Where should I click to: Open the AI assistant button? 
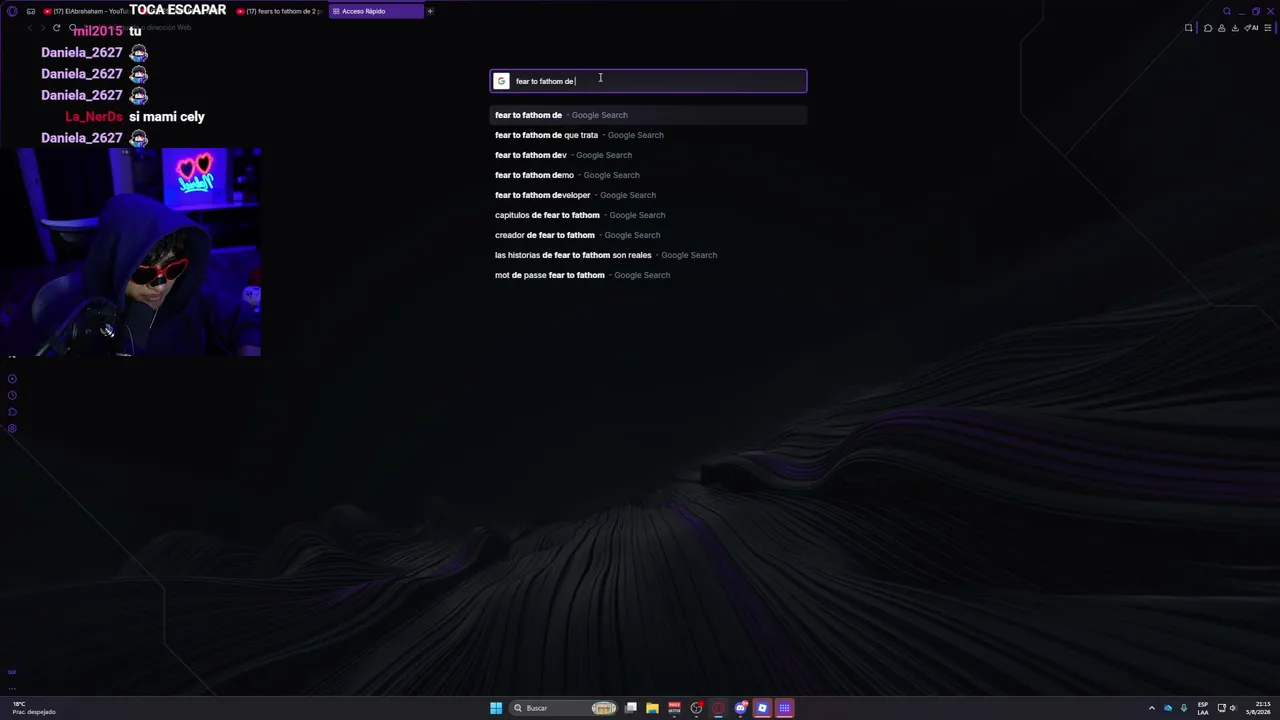pyautogui.click(x=1251, y=28)
